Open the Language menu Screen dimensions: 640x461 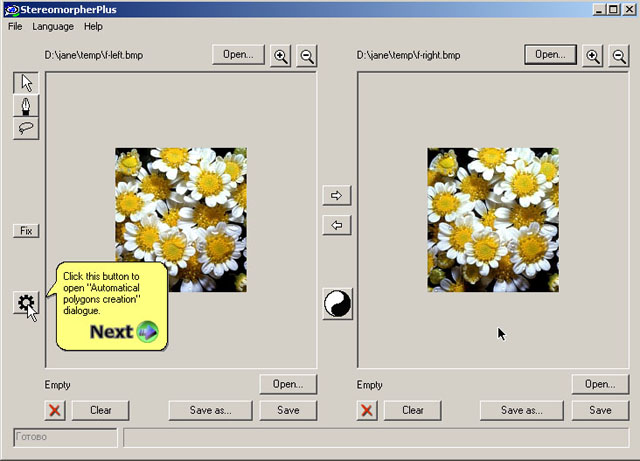pos(53,26)
